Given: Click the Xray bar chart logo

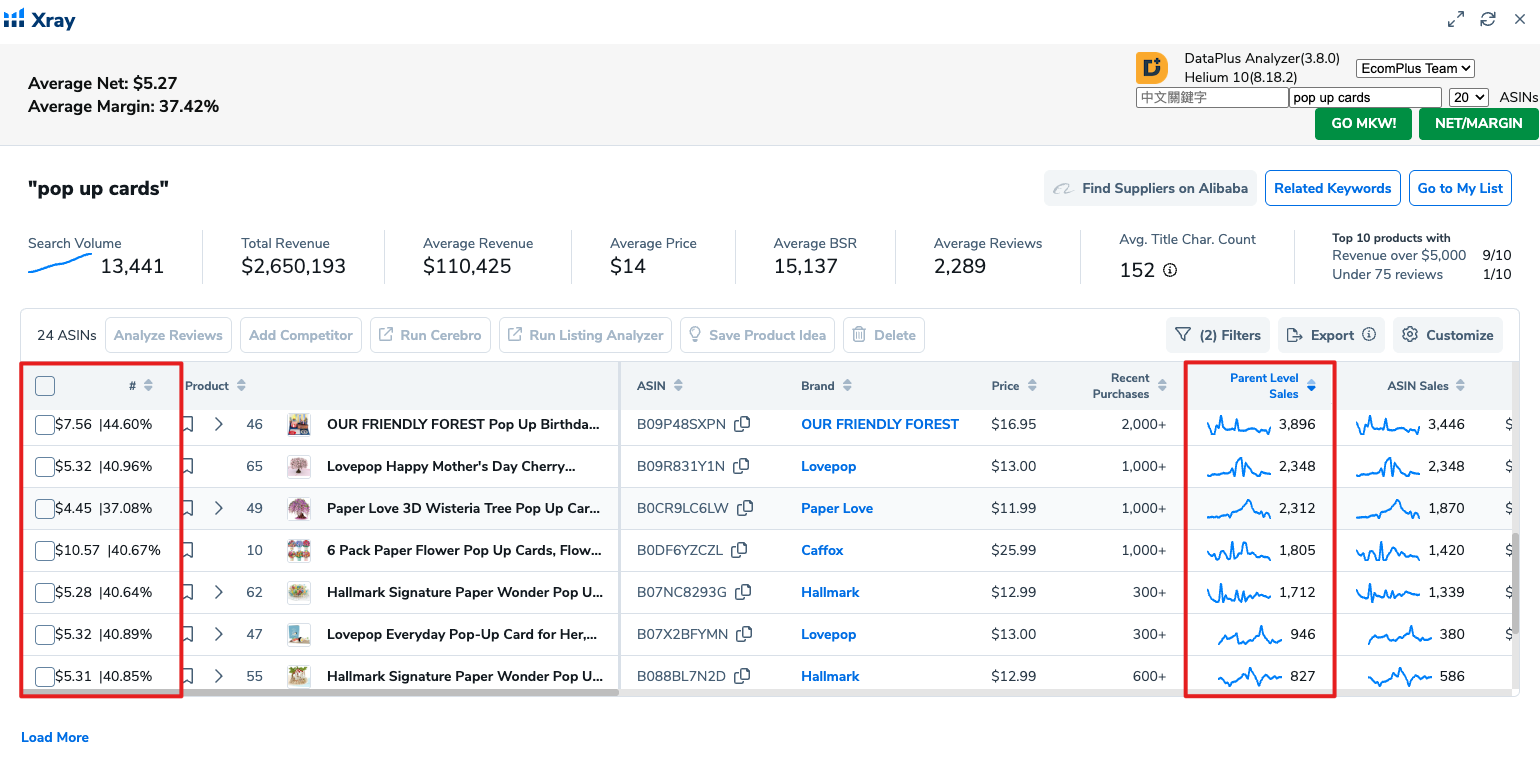Looking at the screenshot, I should tap(14, 18).
